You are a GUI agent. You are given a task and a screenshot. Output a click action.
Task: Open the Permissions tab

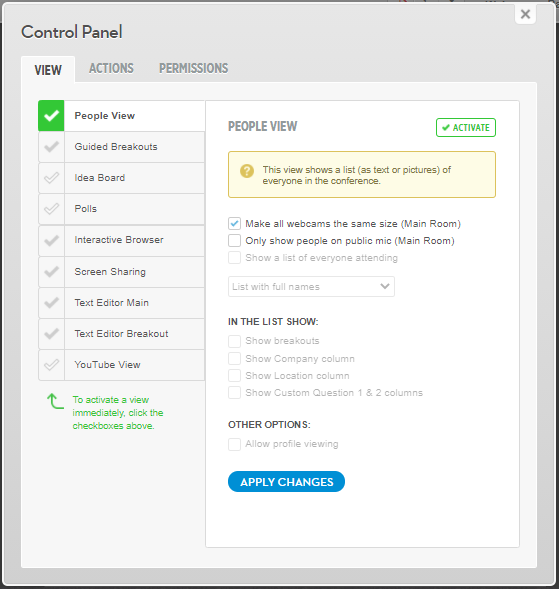point(193,68)
